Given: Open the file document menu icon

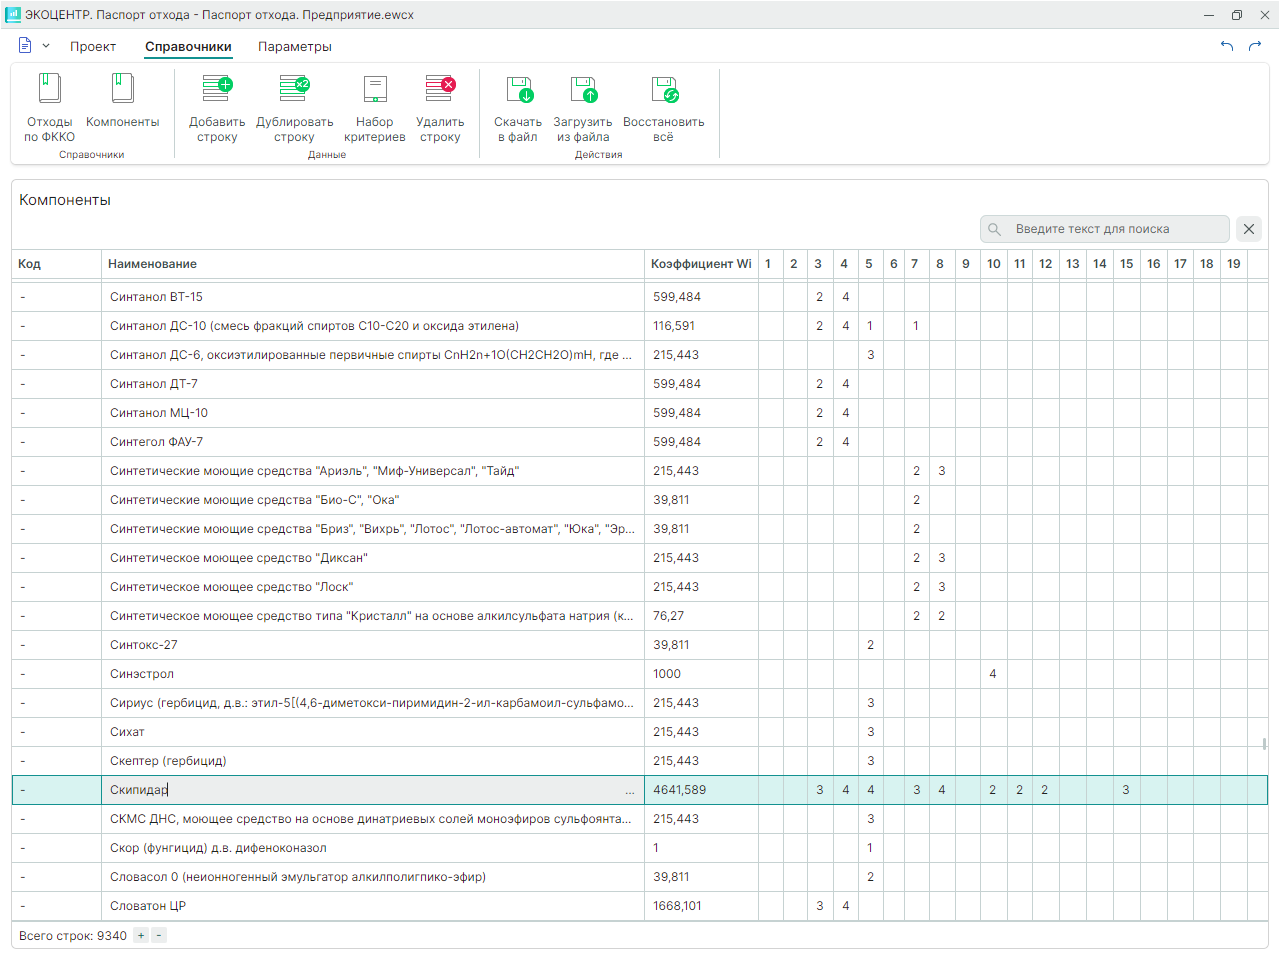Looking at the screenshot, I should [x=25, y=46].
